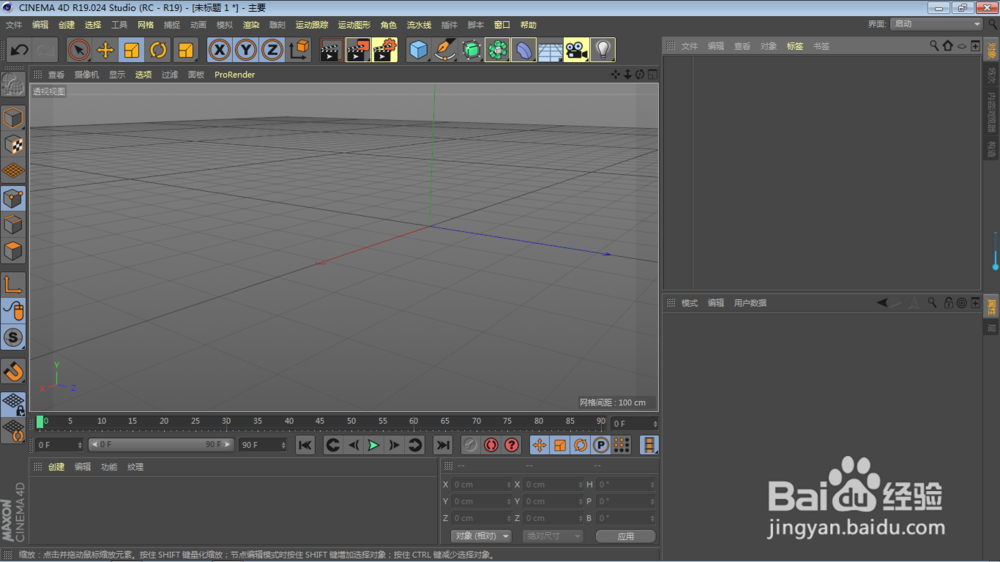Open the 渲染 menu
This screenshot has height=562, width=1000.
251,25
